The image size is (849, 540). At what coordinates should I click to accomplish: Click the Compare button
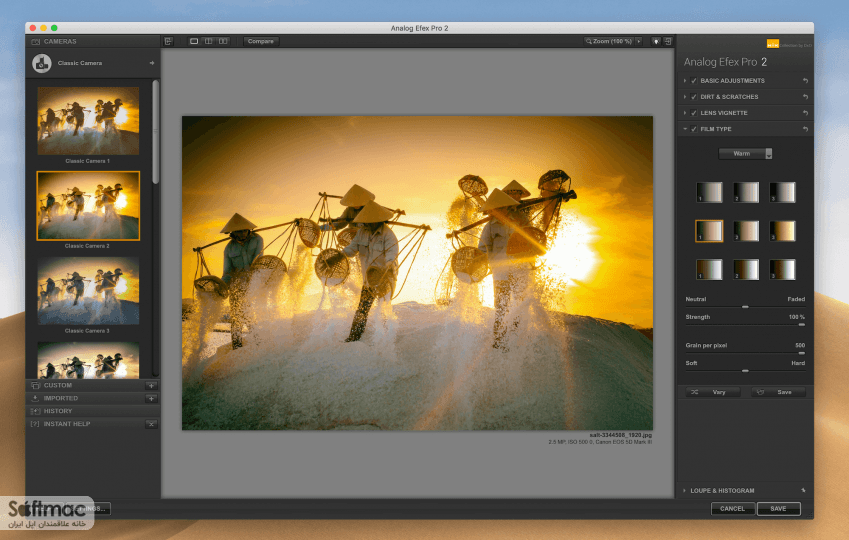(x=260, y=41)
